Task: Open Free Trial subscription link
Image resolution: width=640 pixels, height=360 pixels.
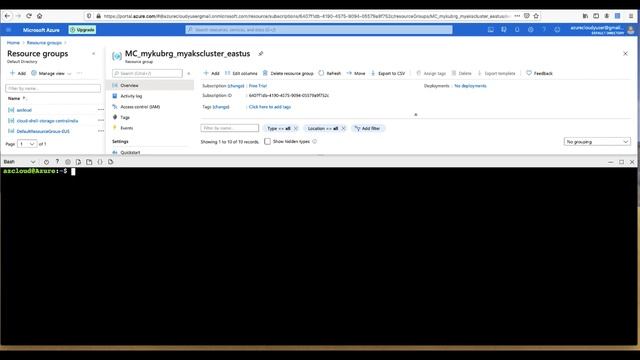Action: 258,86
